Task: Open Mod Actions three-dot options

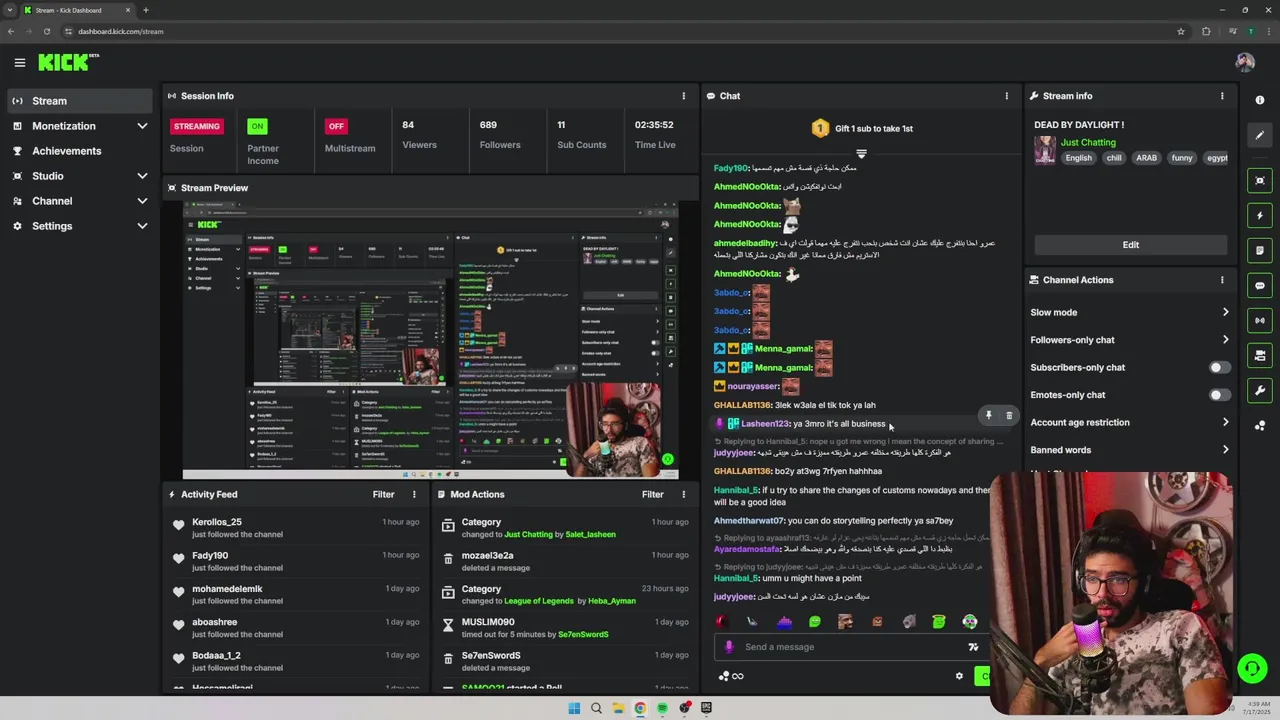Action: coord(684,494)
